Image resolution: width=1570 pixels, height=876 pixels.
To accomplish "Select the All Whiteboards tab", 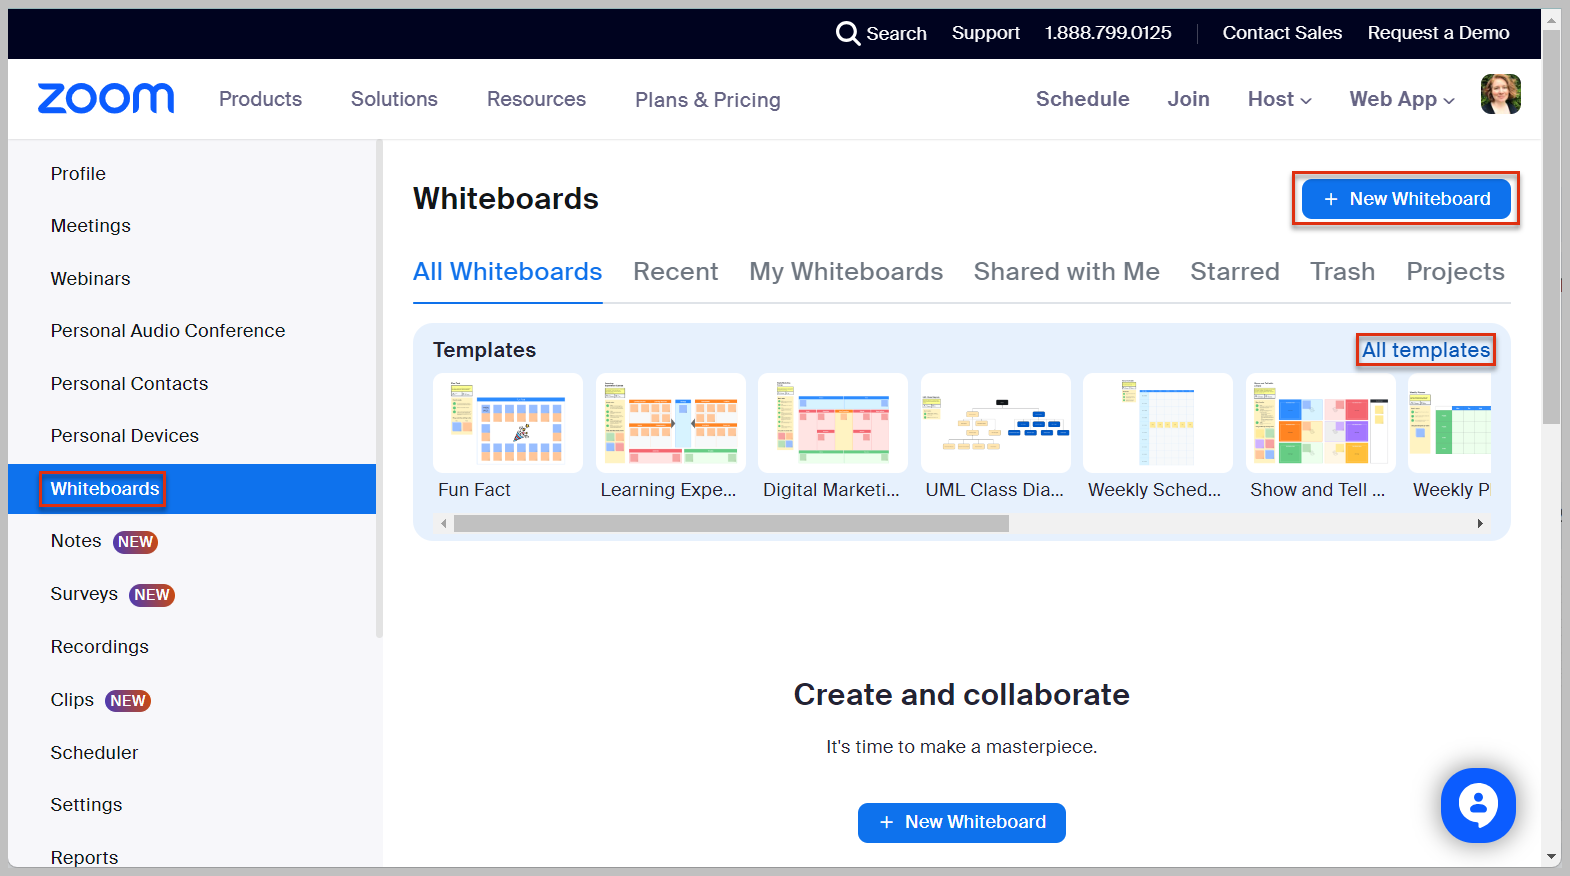I will pos(507,272).
